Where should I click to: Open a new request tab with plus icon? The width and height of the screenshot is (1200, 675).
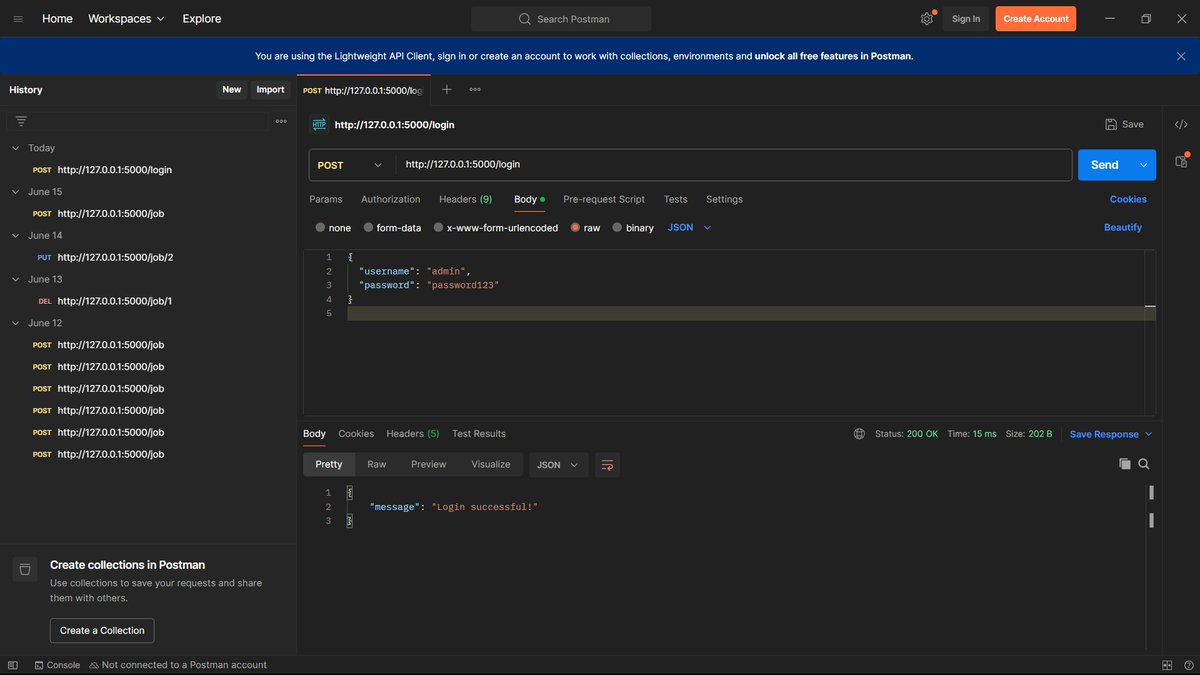tap(447, 89)
